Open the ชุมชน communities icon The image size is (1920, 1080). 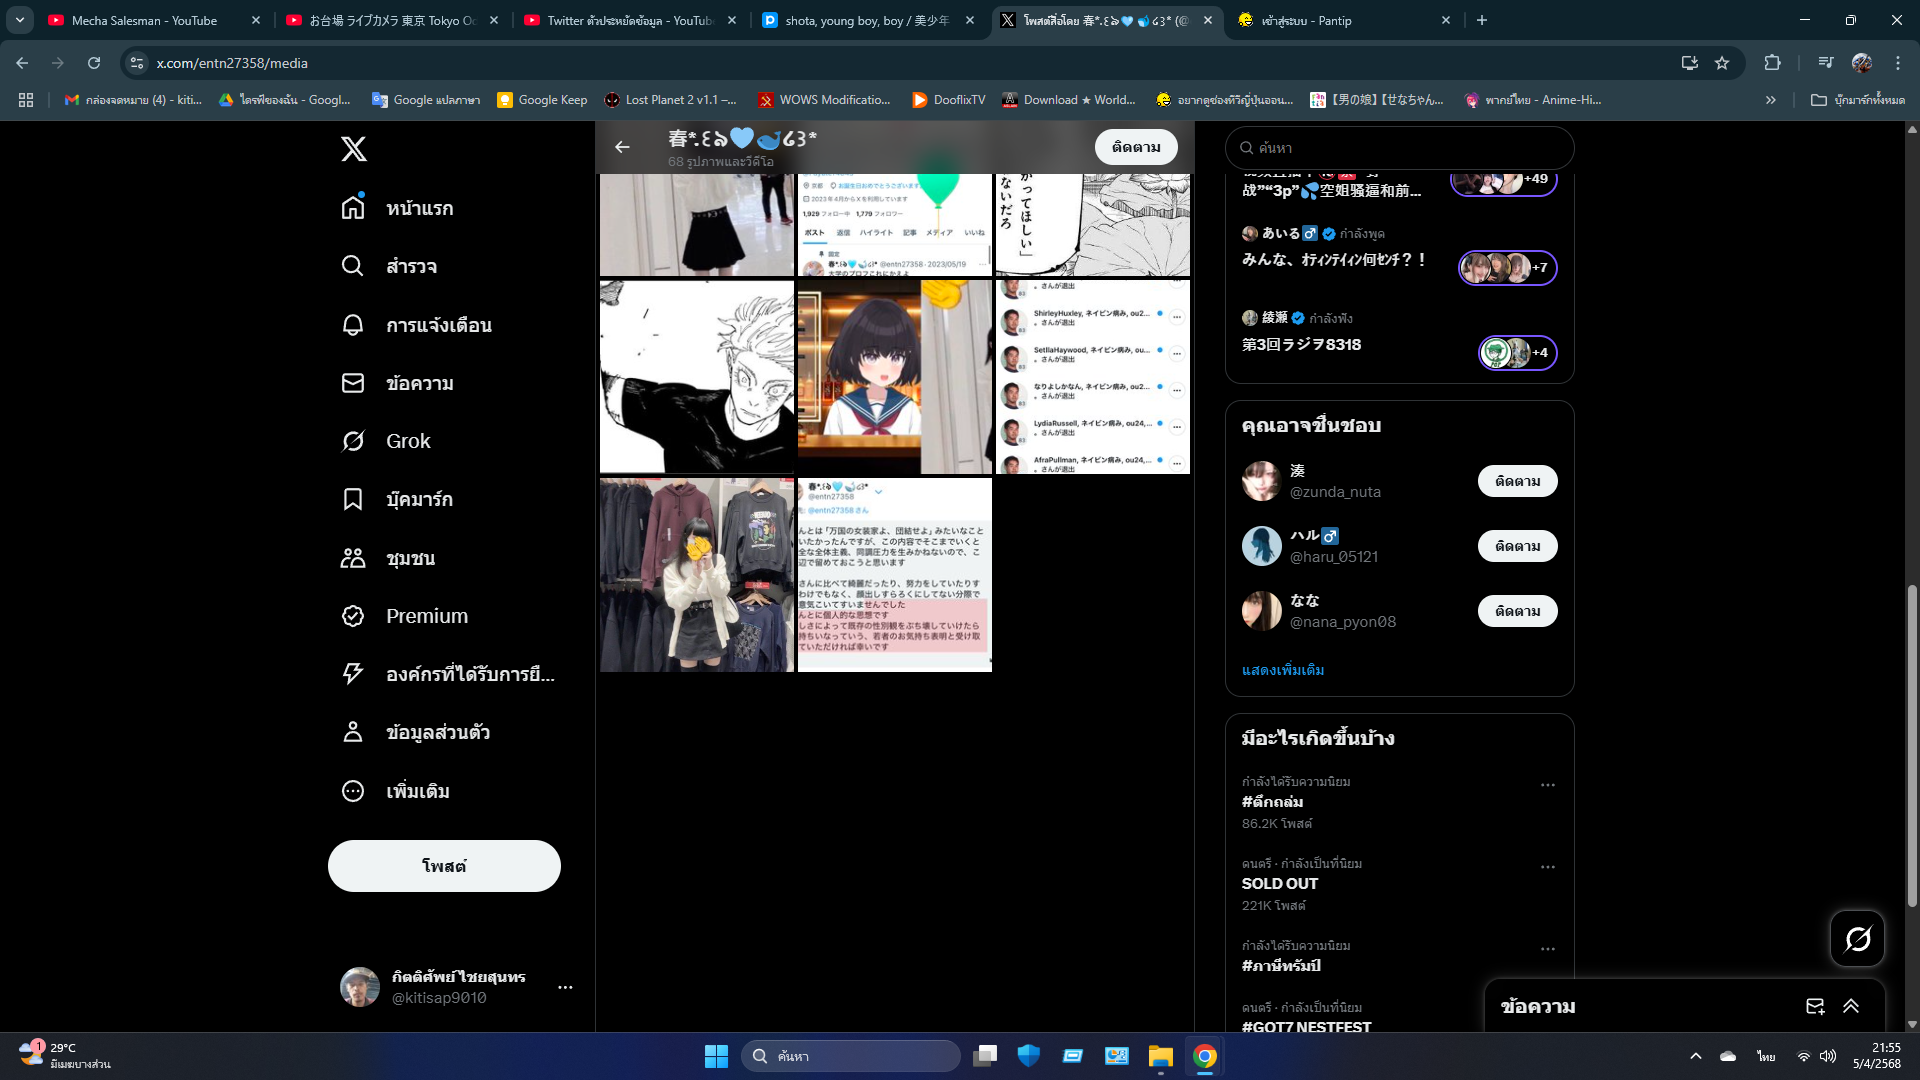(x=353, y=557)
